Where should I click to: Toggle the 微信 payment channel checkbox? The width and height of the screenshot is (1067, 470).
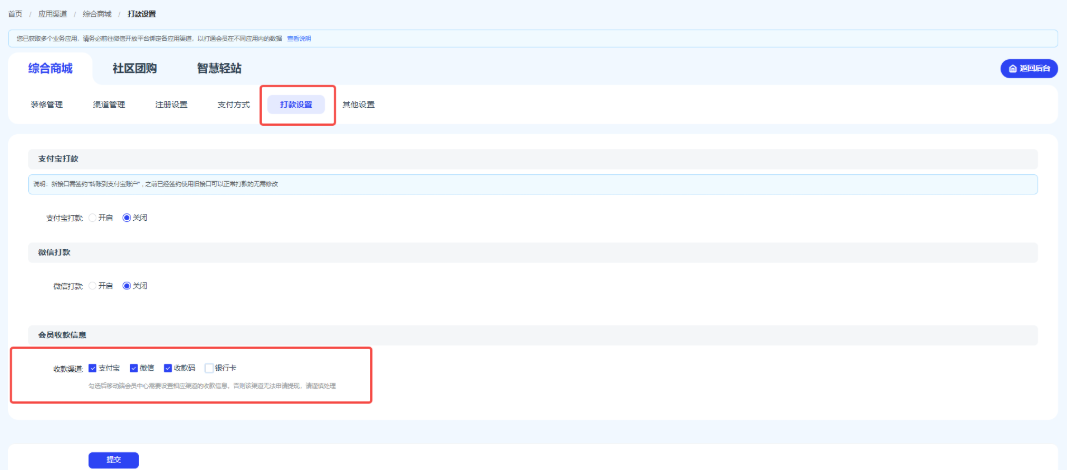click(134, 368)
